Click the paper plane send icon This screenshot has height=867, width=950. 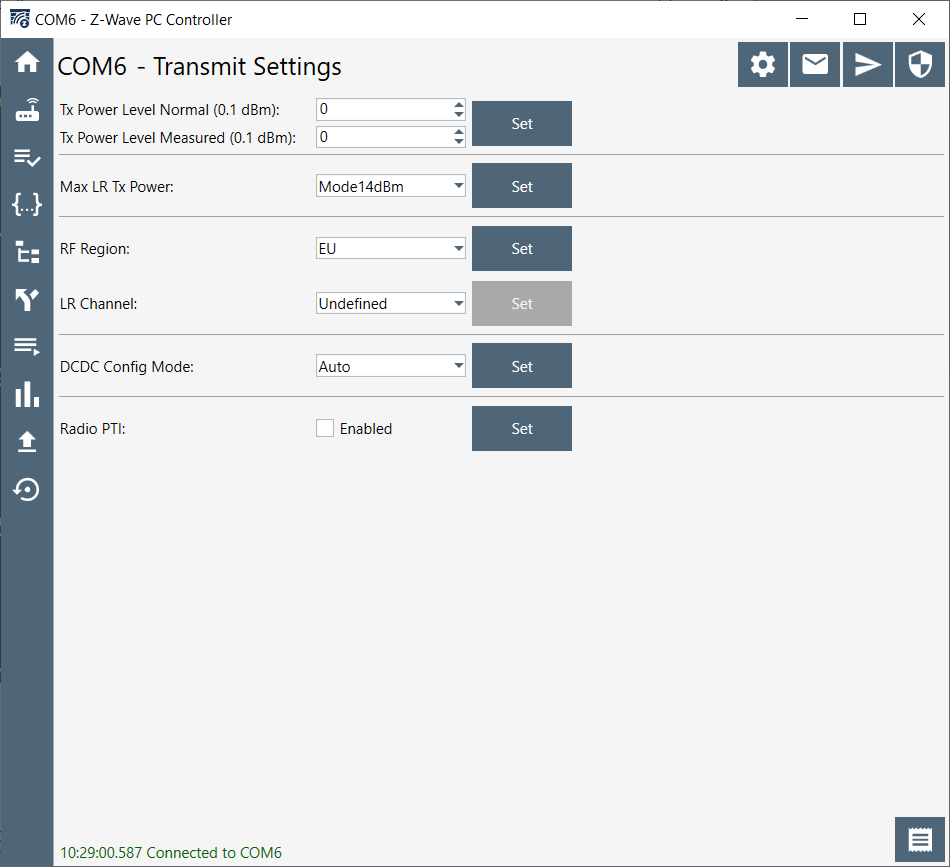(868, 65)
